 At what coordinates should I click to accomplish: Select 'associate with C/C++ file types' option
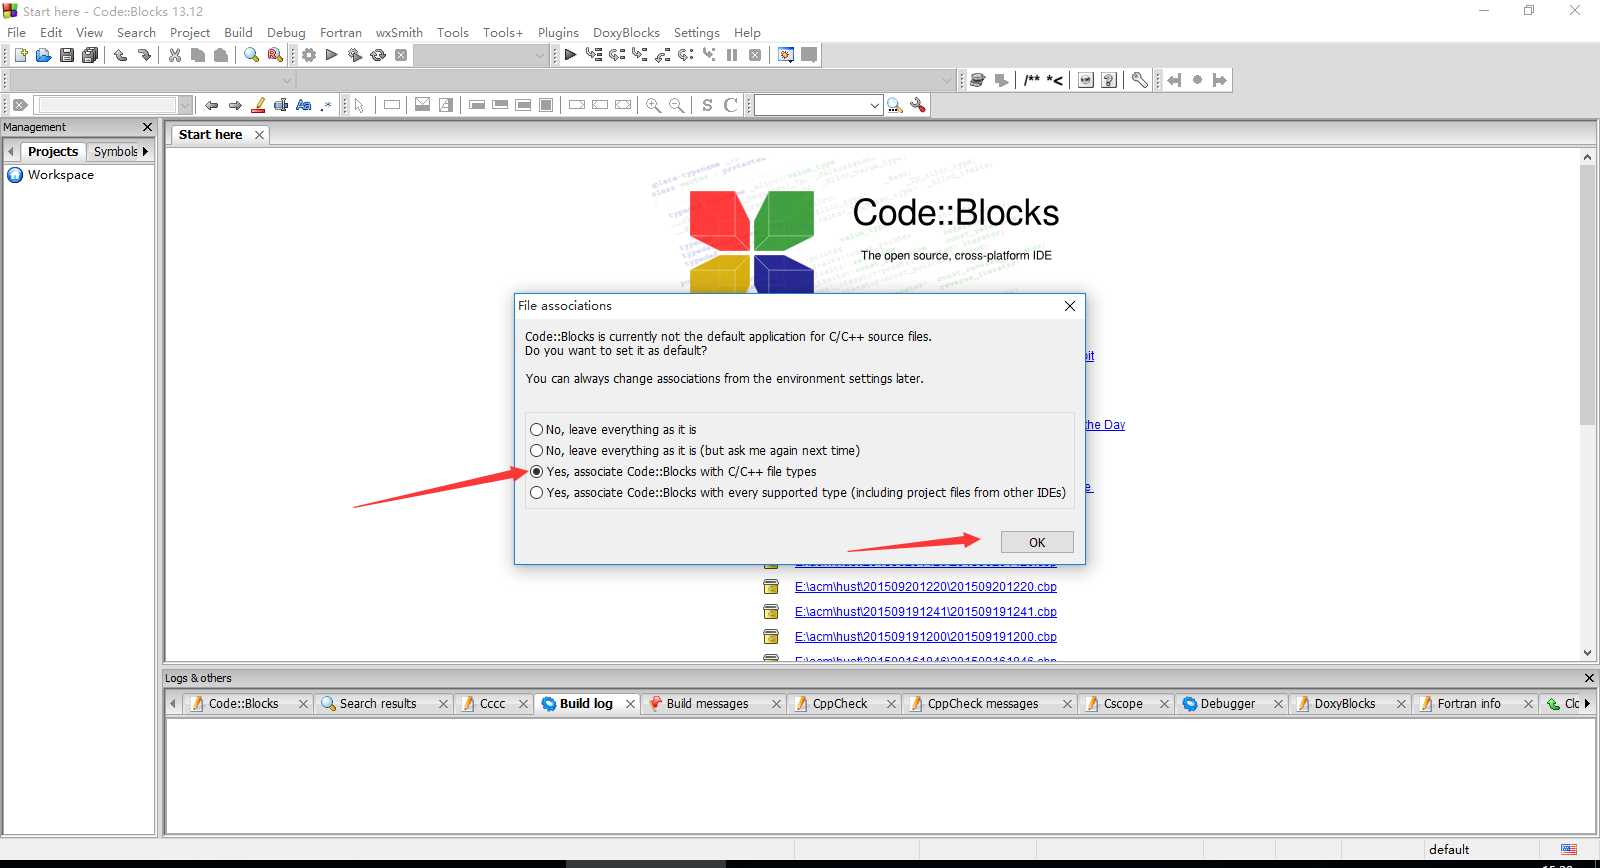[673, 472]
